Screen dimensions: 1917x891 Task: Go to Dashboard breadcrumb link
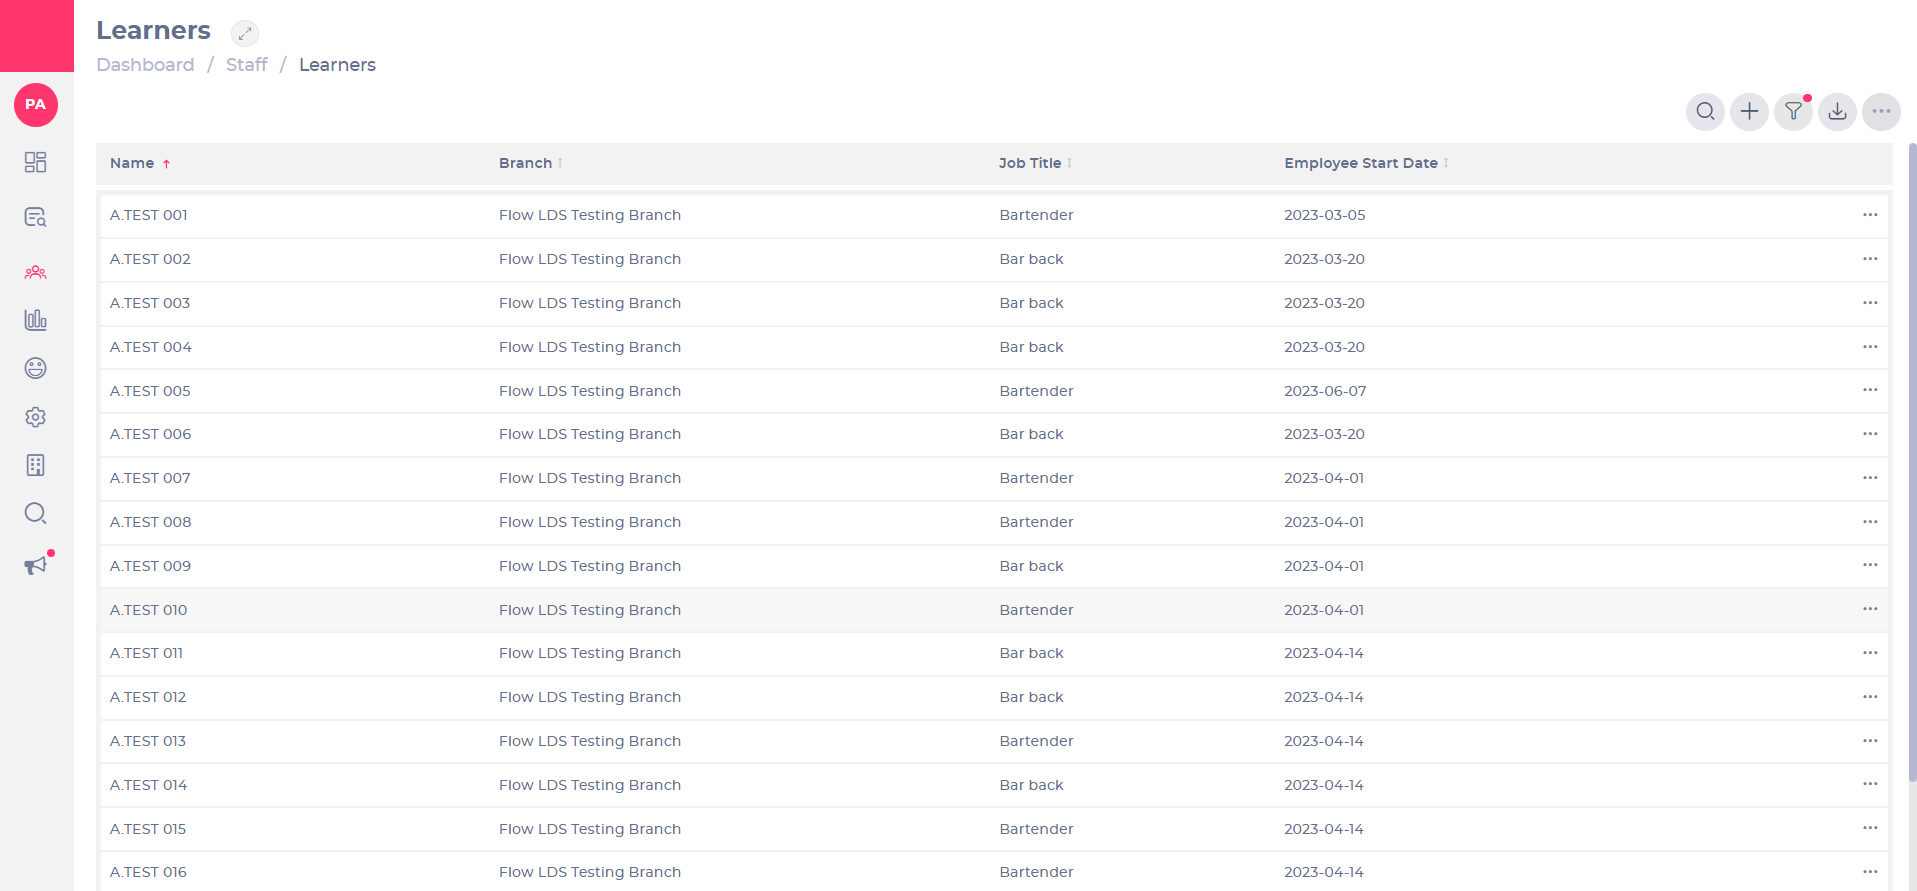click(x=145, y=65)
